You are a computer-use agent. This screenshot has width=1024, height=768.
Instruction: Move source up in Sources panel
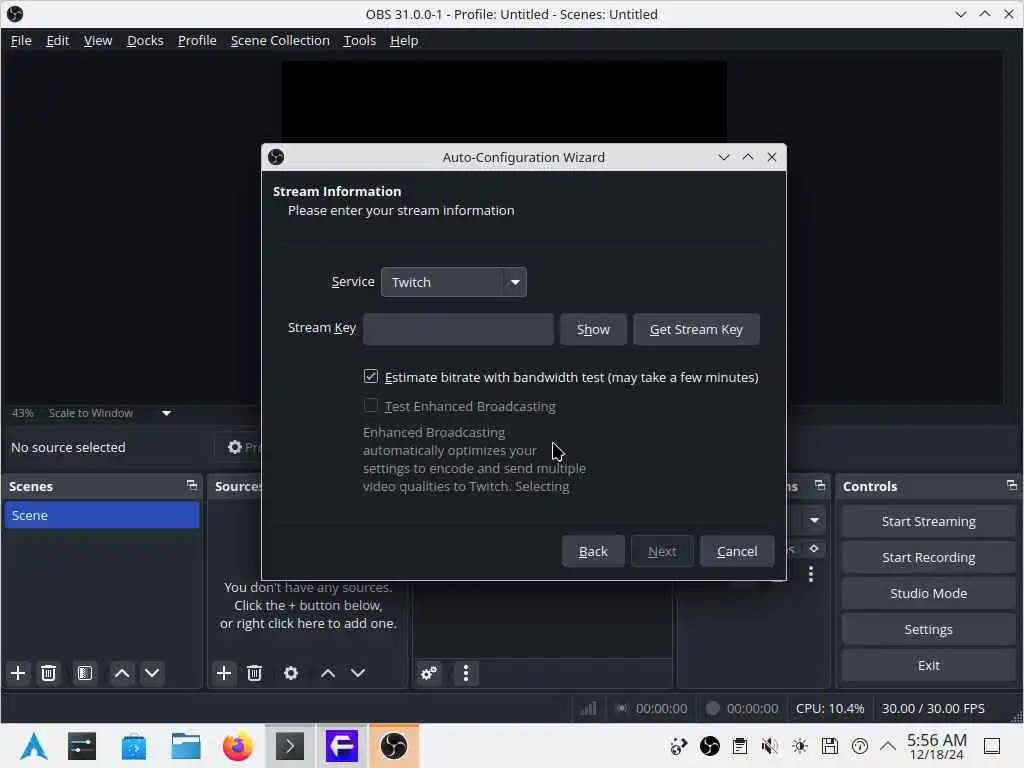click(328, 673)
